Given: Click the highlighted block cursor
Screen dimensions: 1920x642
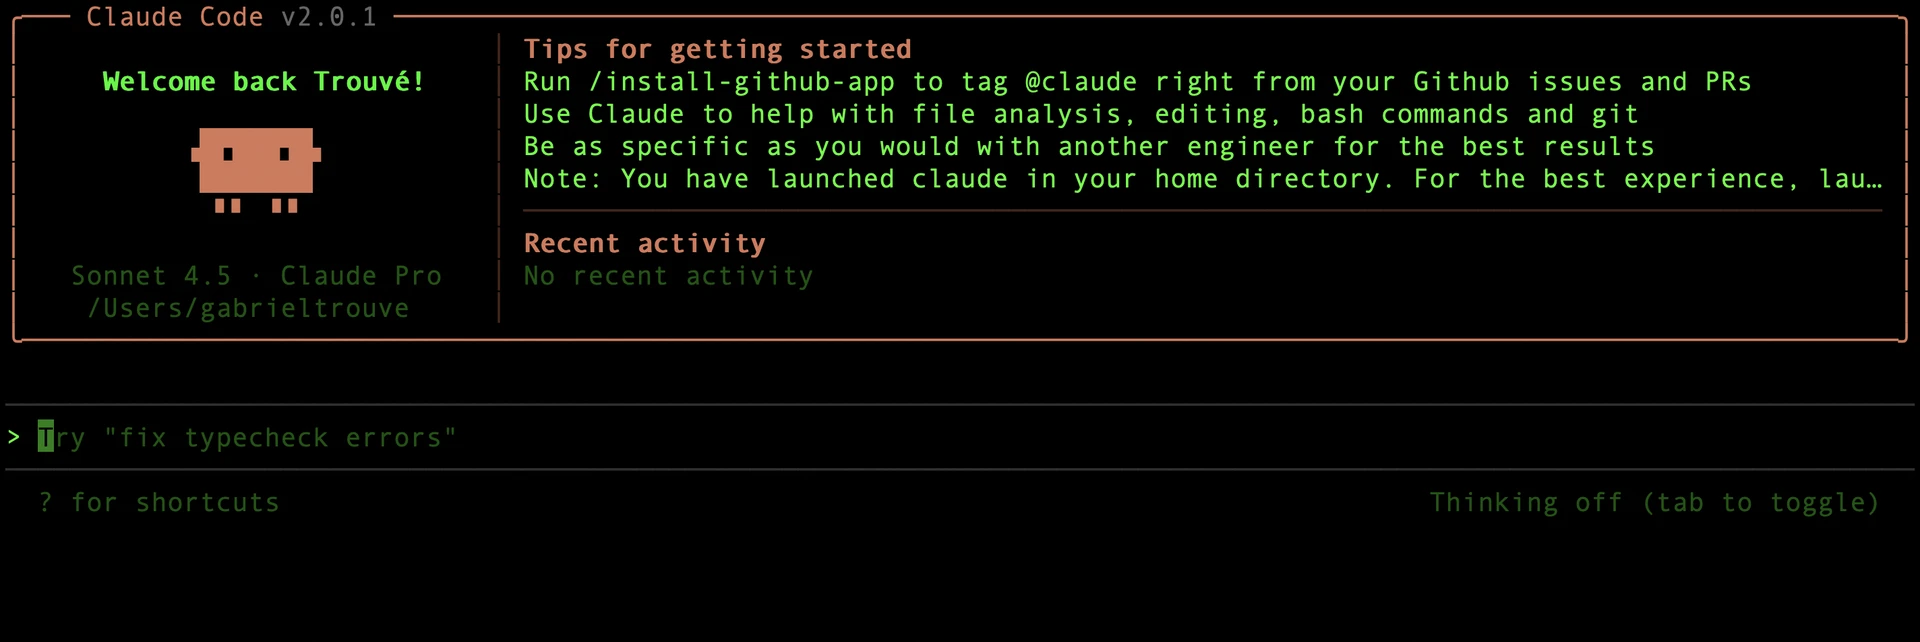Looking at the screenshot, I should point(46,437).
